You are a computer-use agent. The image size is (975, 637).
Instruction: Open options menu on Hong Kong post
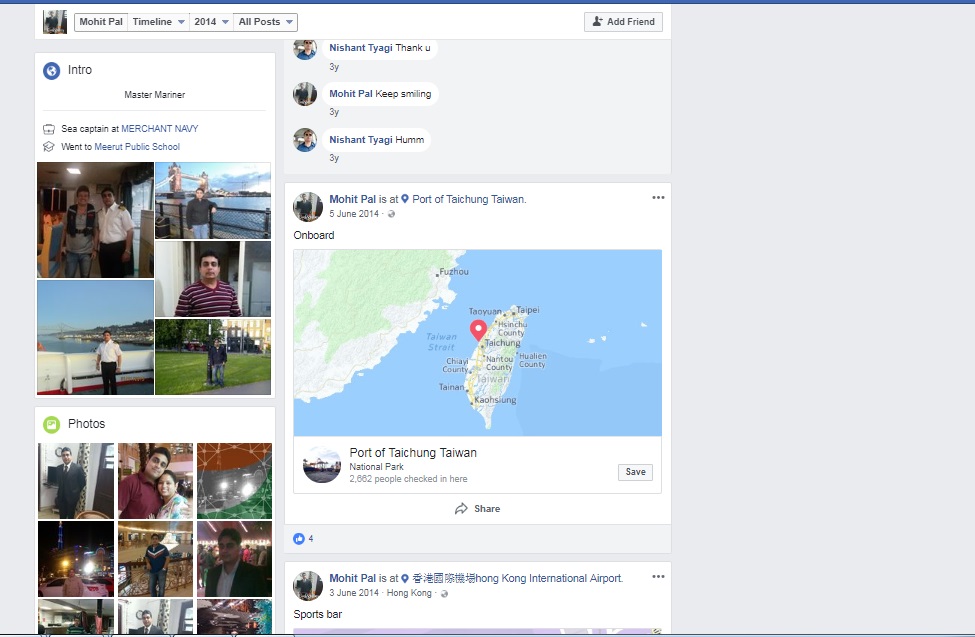click(658, 577)
